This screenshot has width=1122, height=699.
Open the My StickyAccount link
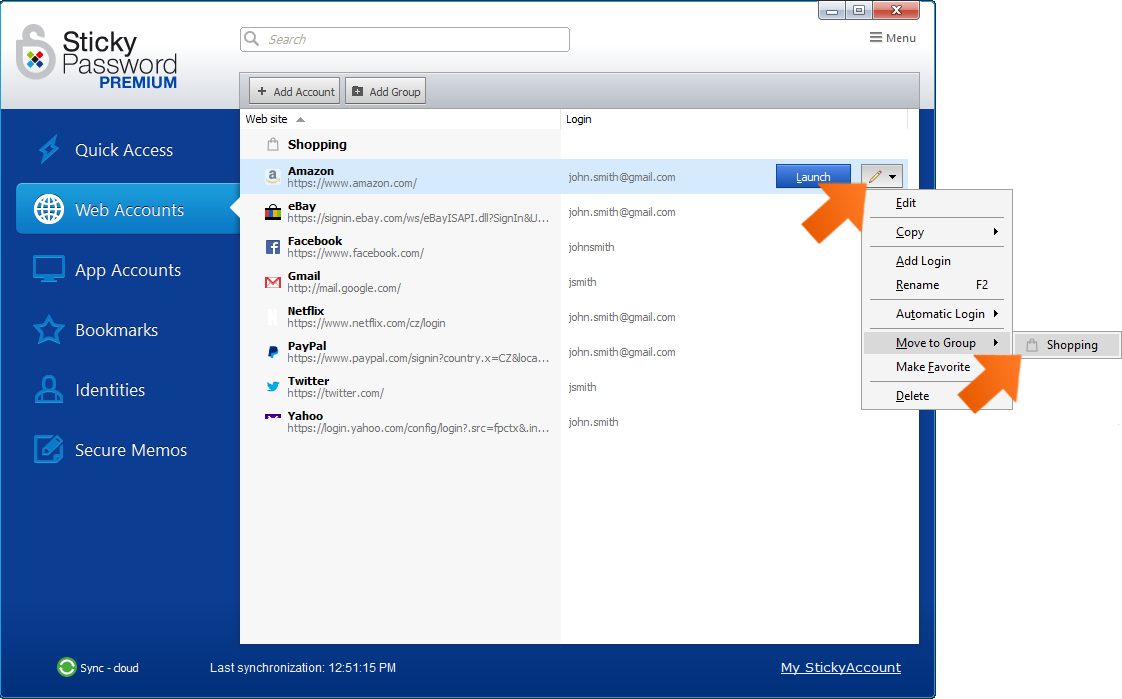(841, 668)
